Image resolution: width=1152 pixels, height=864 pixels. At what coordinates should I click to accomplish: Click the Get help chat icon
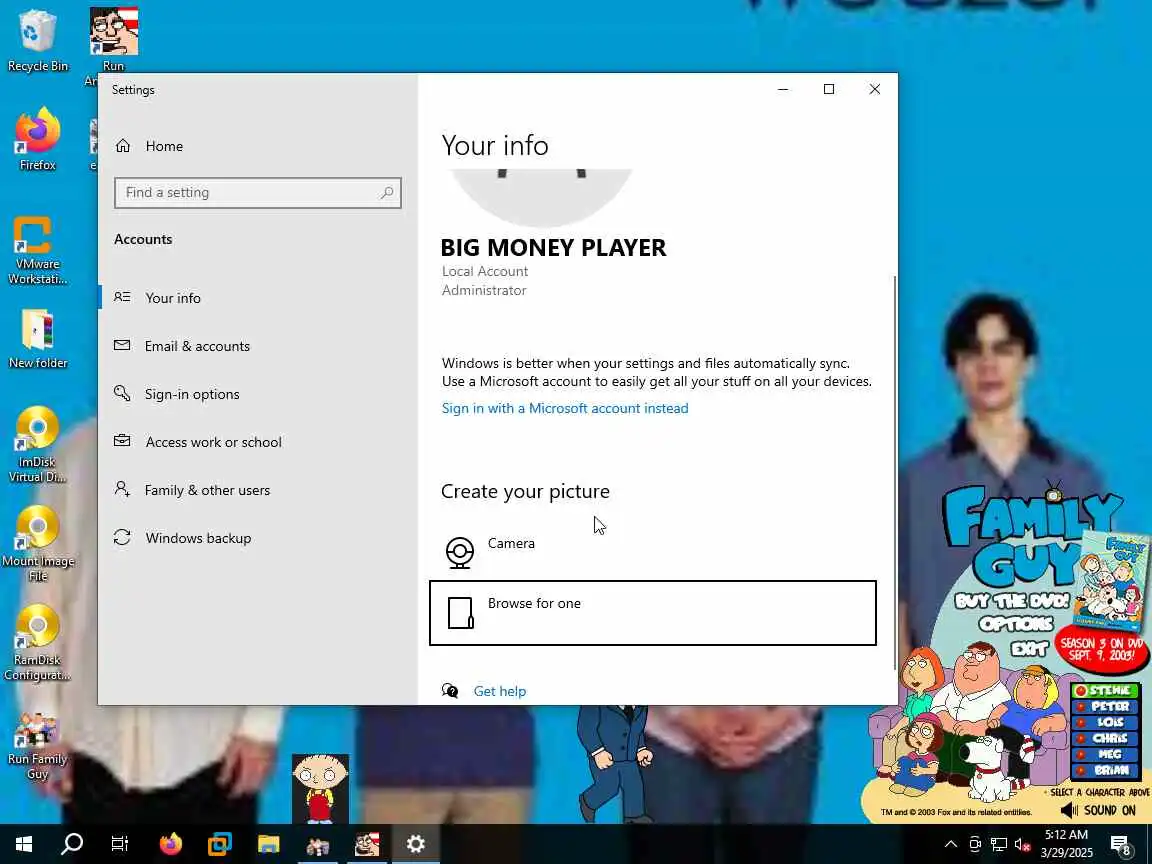(x=450, y=691)
